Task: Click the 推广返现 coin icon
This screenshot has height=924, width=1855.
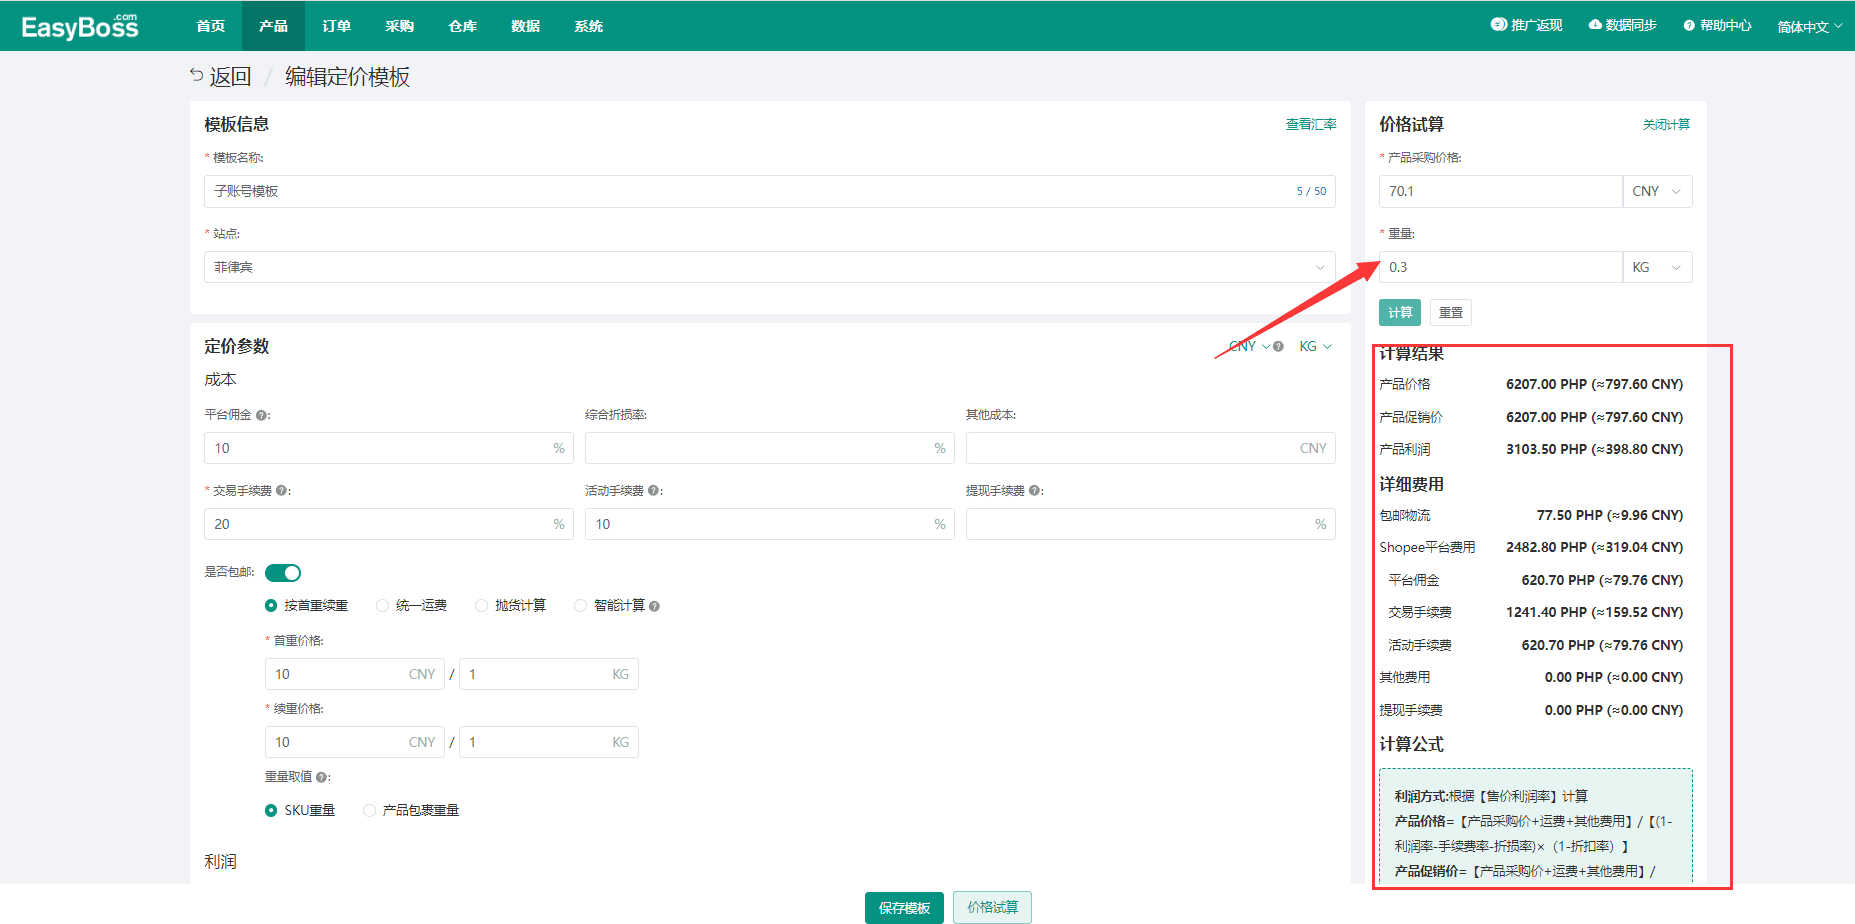Action: coord(1498,25)
